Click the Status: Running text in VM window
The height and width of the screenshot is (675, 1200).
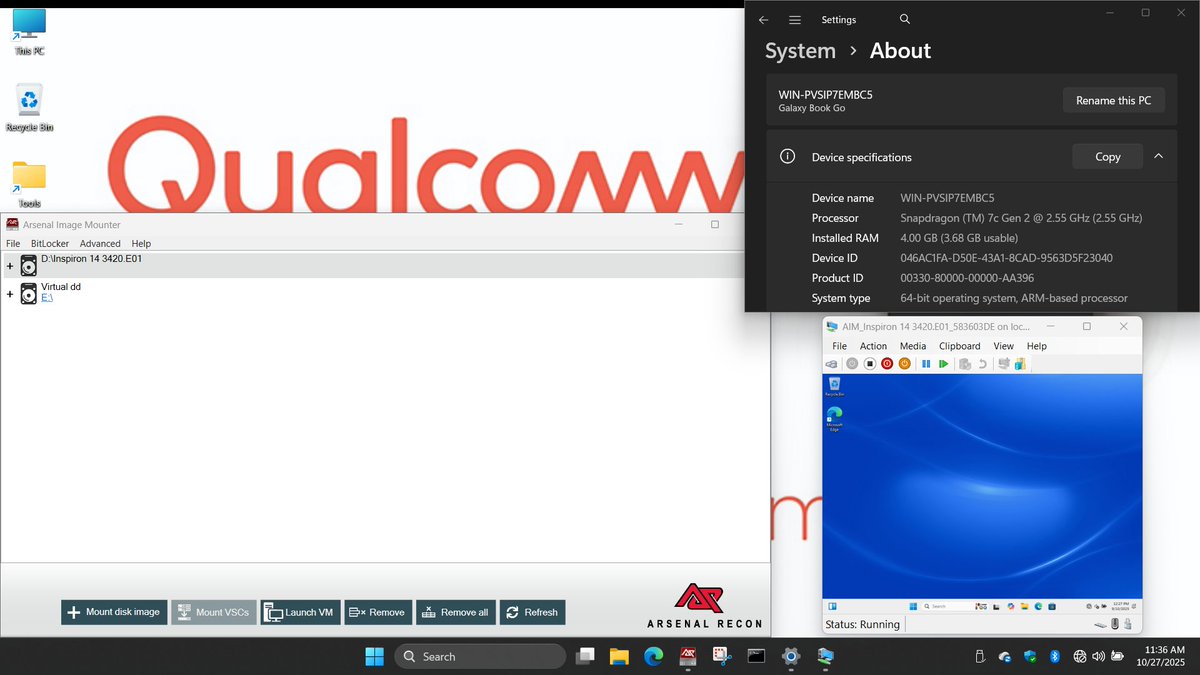(x=862, y=624)
